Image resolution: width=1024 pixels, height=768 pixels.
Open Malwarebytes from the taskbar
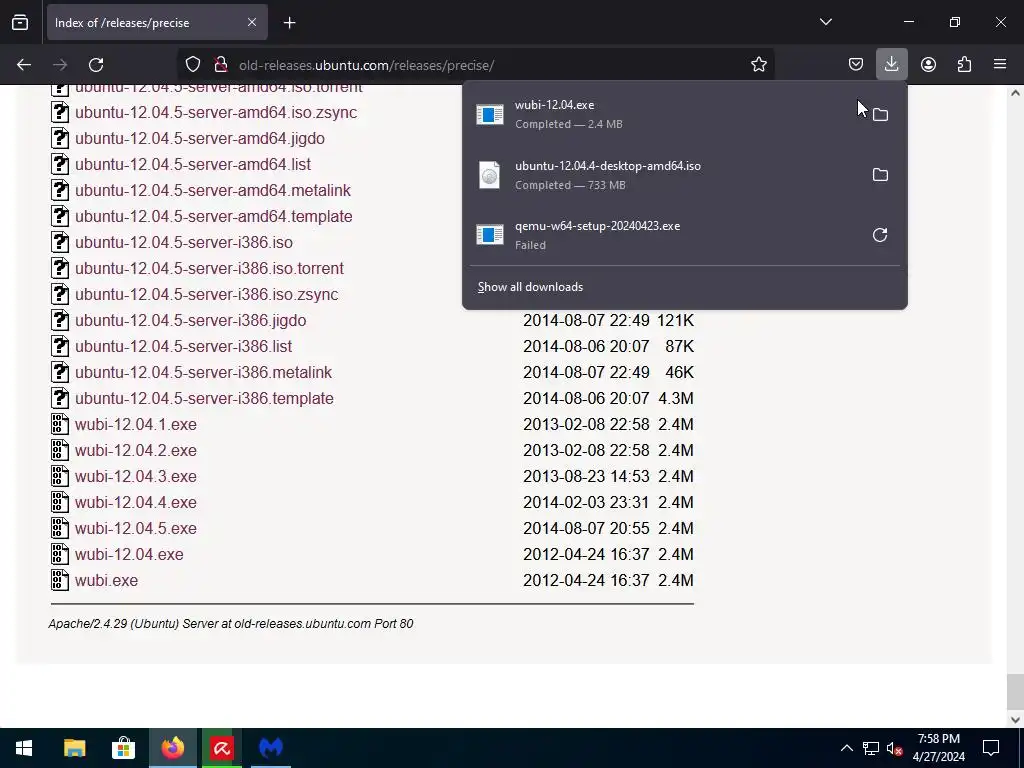(x=271, y=748)
